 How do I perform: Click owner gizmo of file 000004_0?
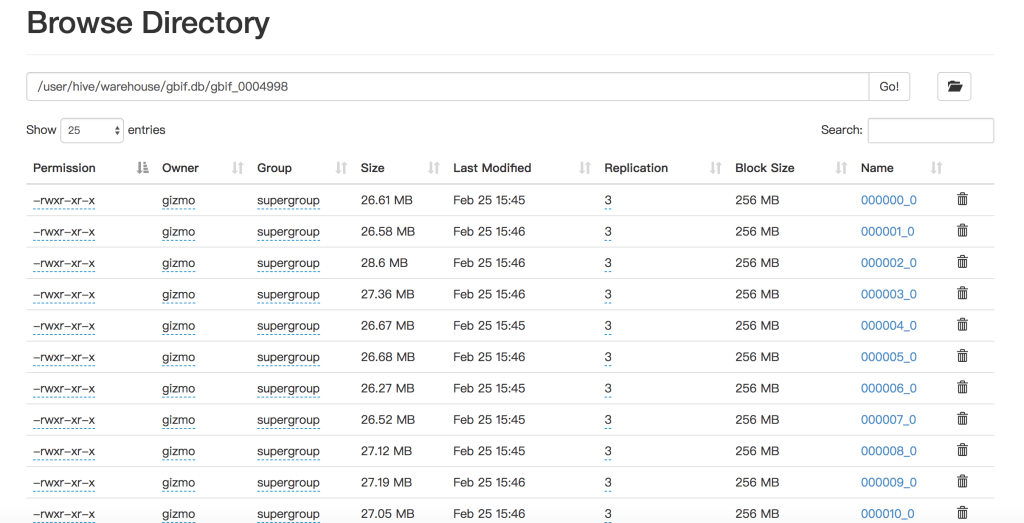(x=178, y=326)
